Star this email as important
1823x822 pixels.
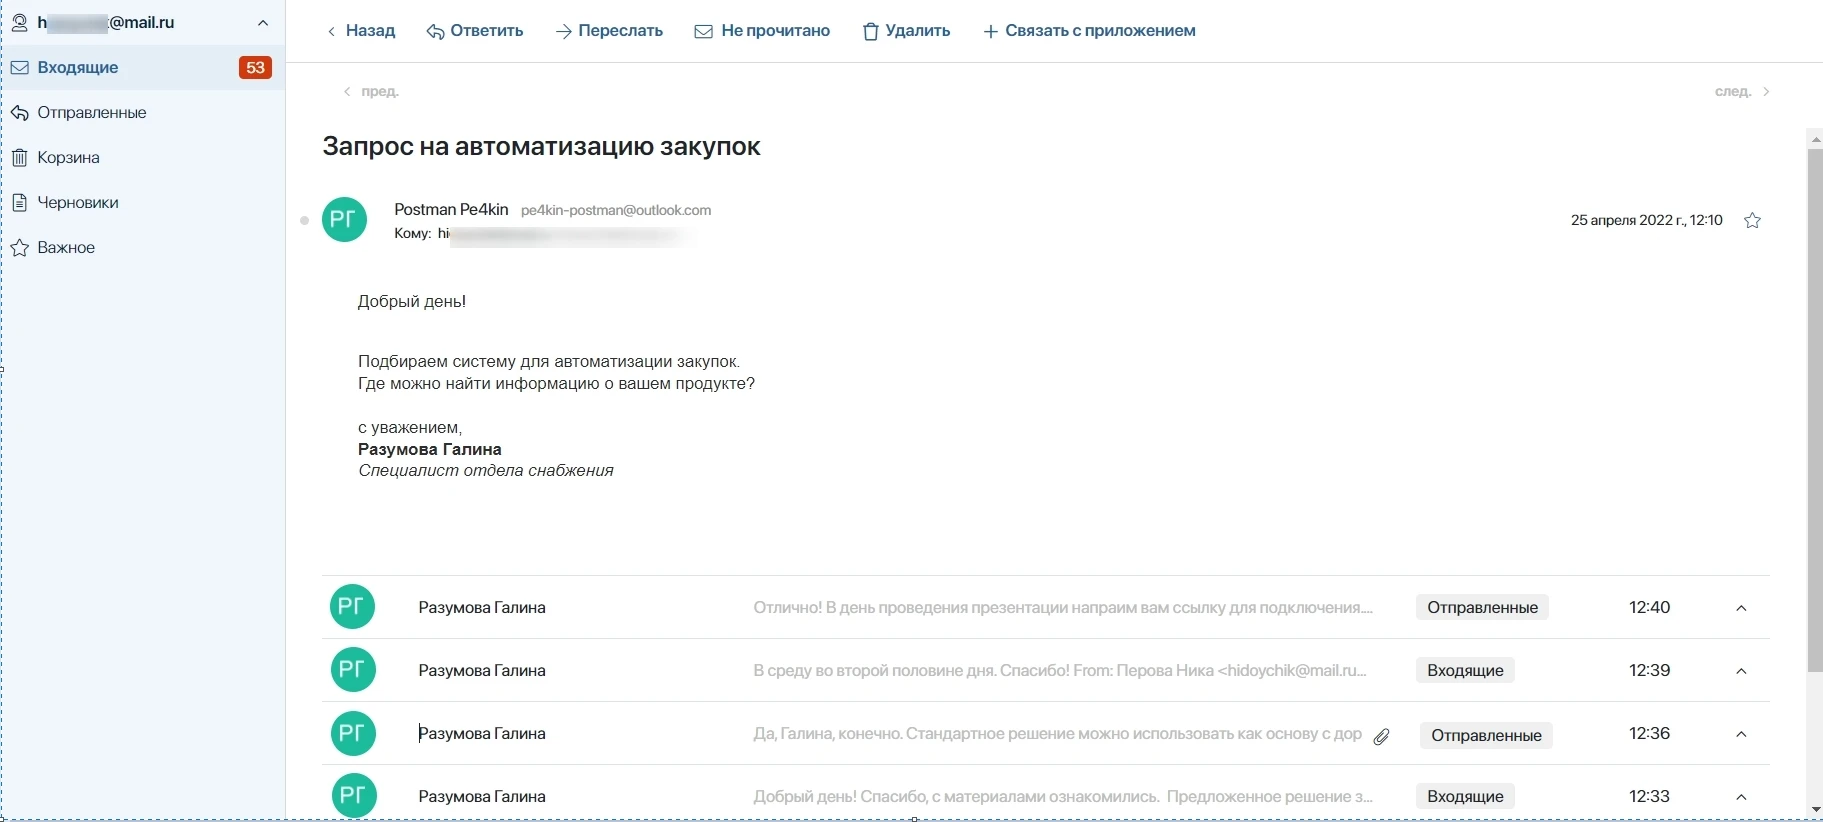pyautogui.click(x=1752, y=221)
